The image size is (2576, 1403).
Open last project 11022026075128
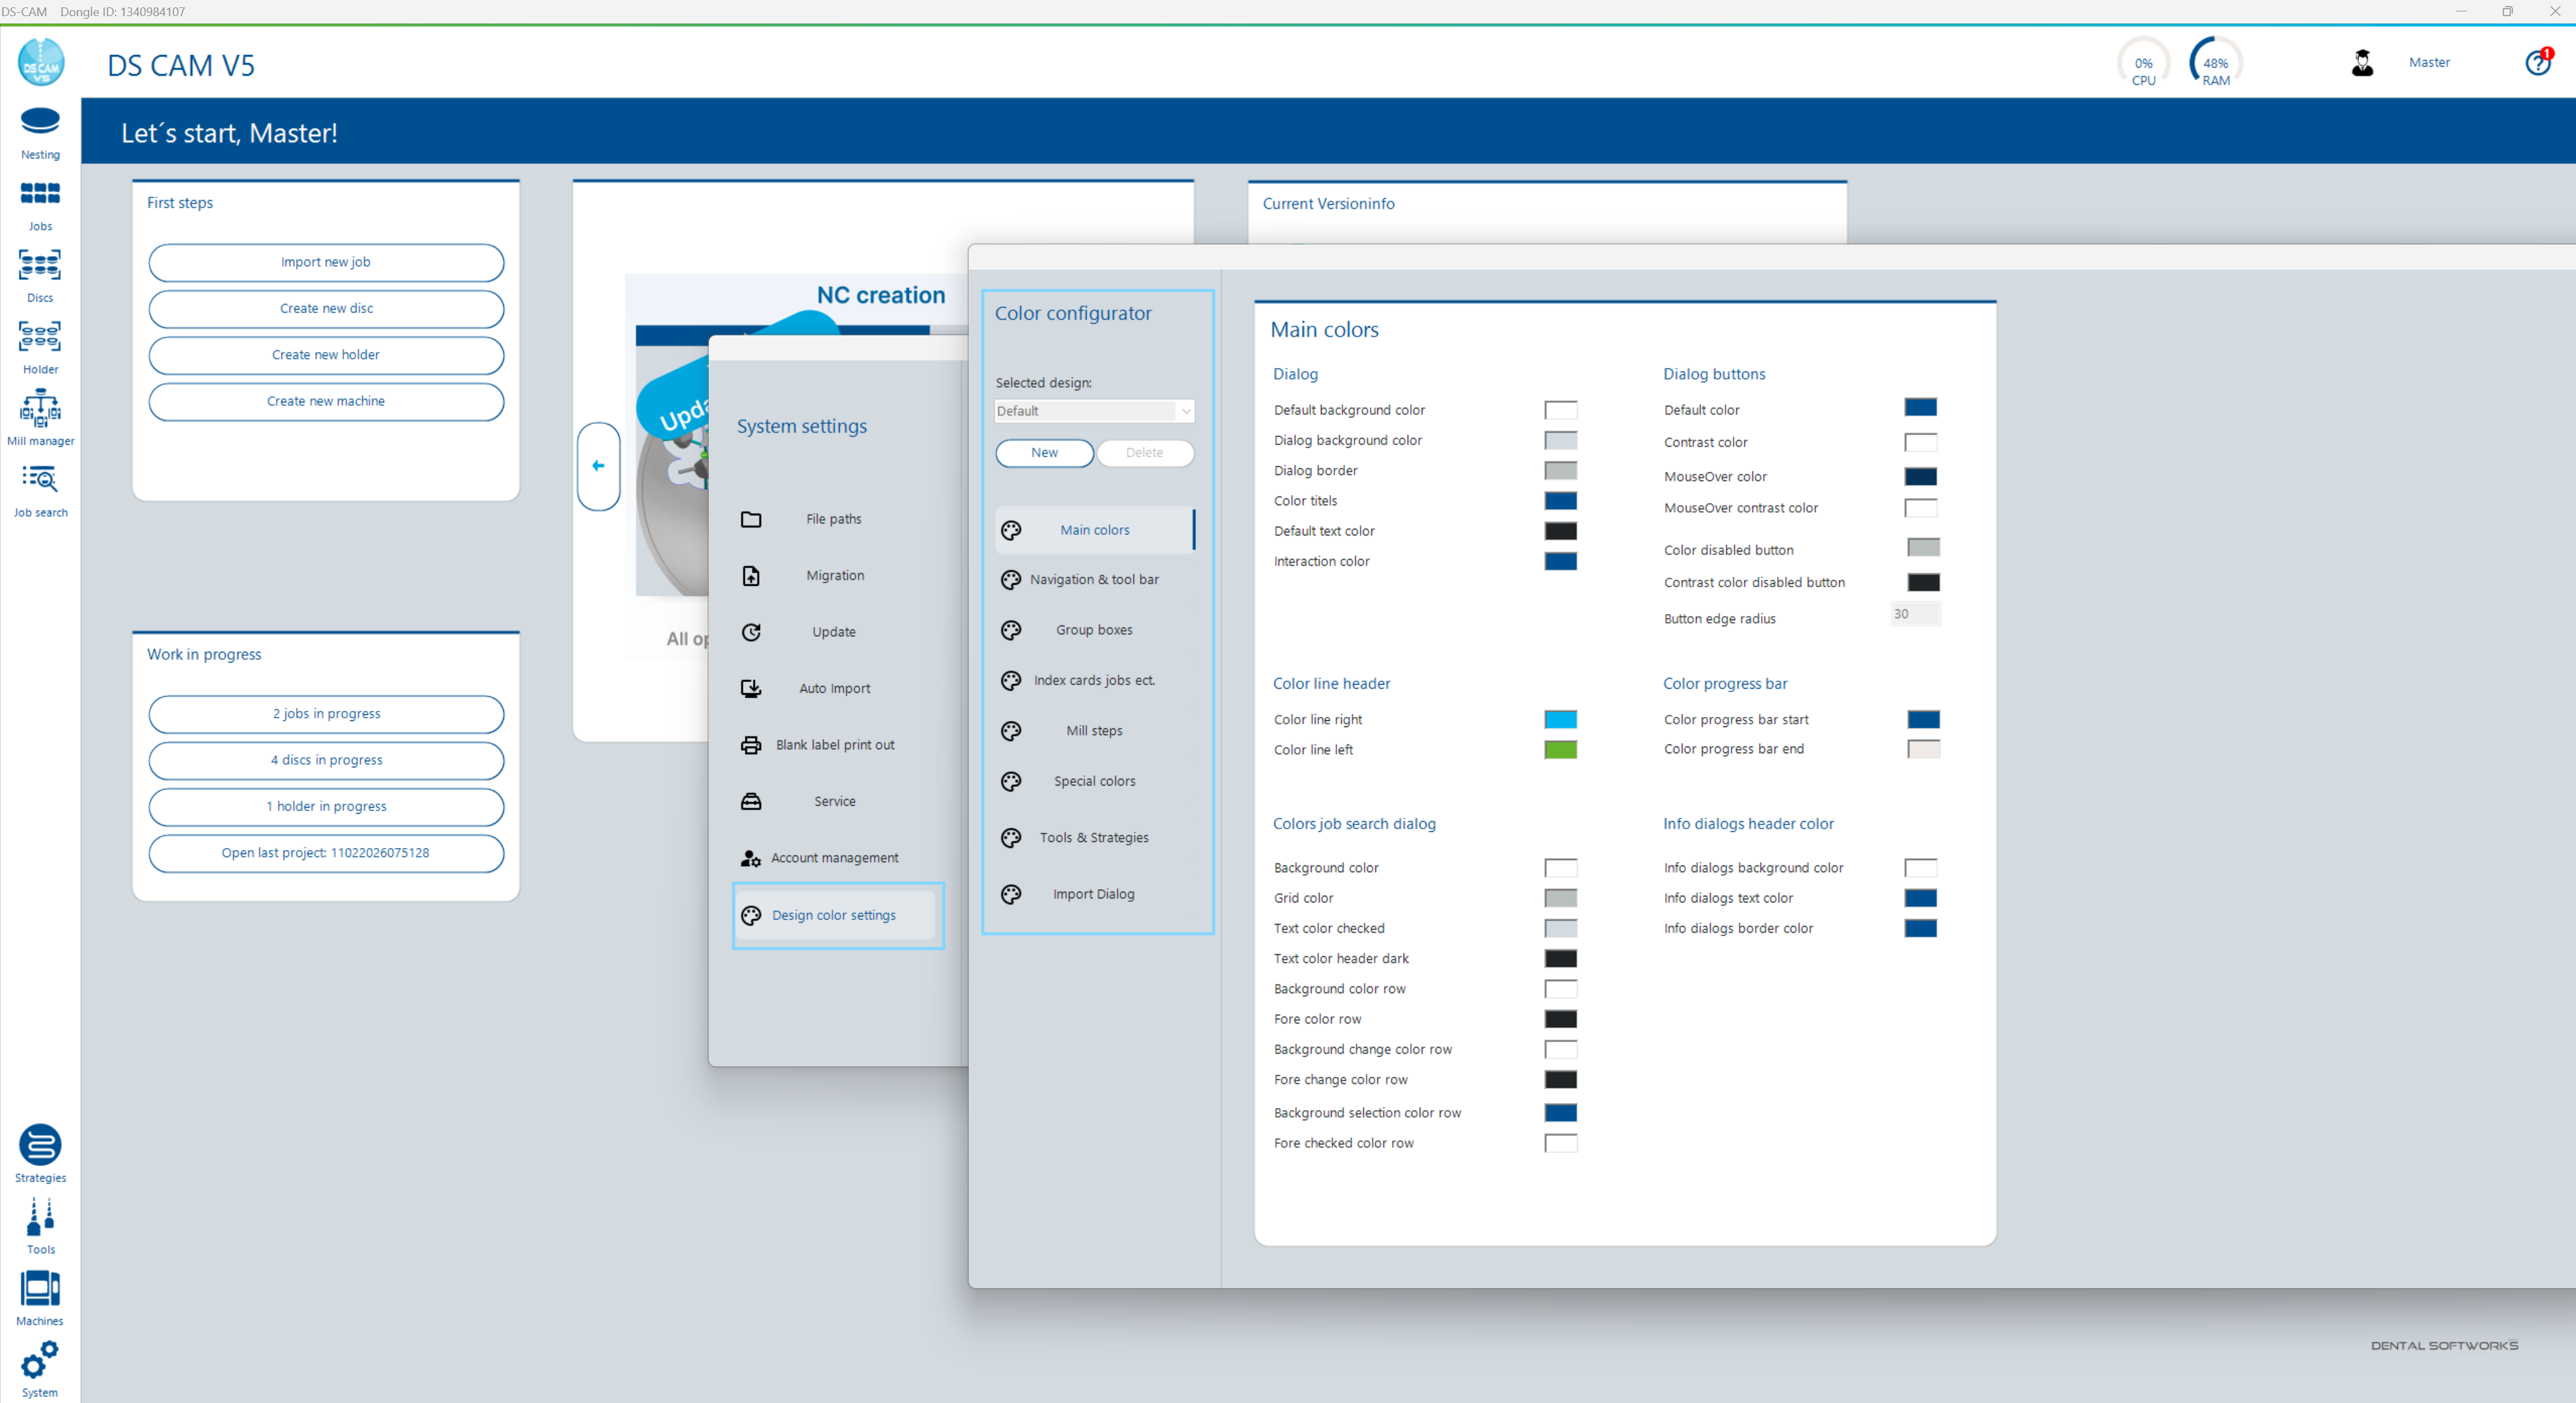[x=326, y=853]
